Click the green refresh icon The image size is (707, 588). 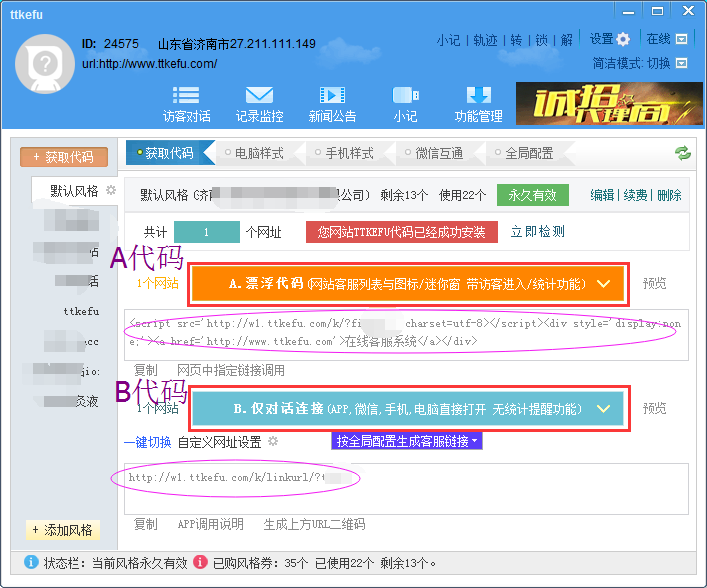click(683, 153)
